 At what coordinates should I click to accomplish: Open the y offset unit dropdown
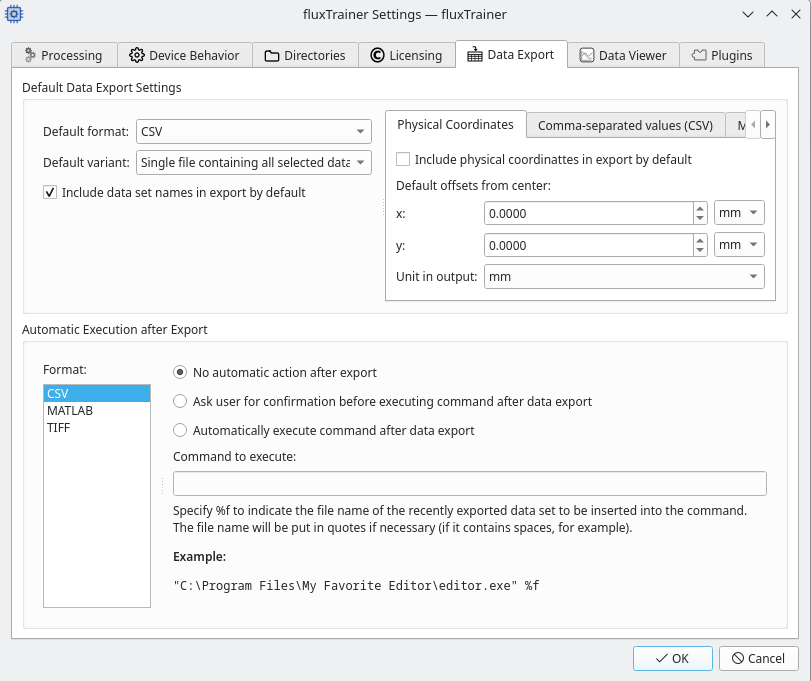click(x=739, y=245)
